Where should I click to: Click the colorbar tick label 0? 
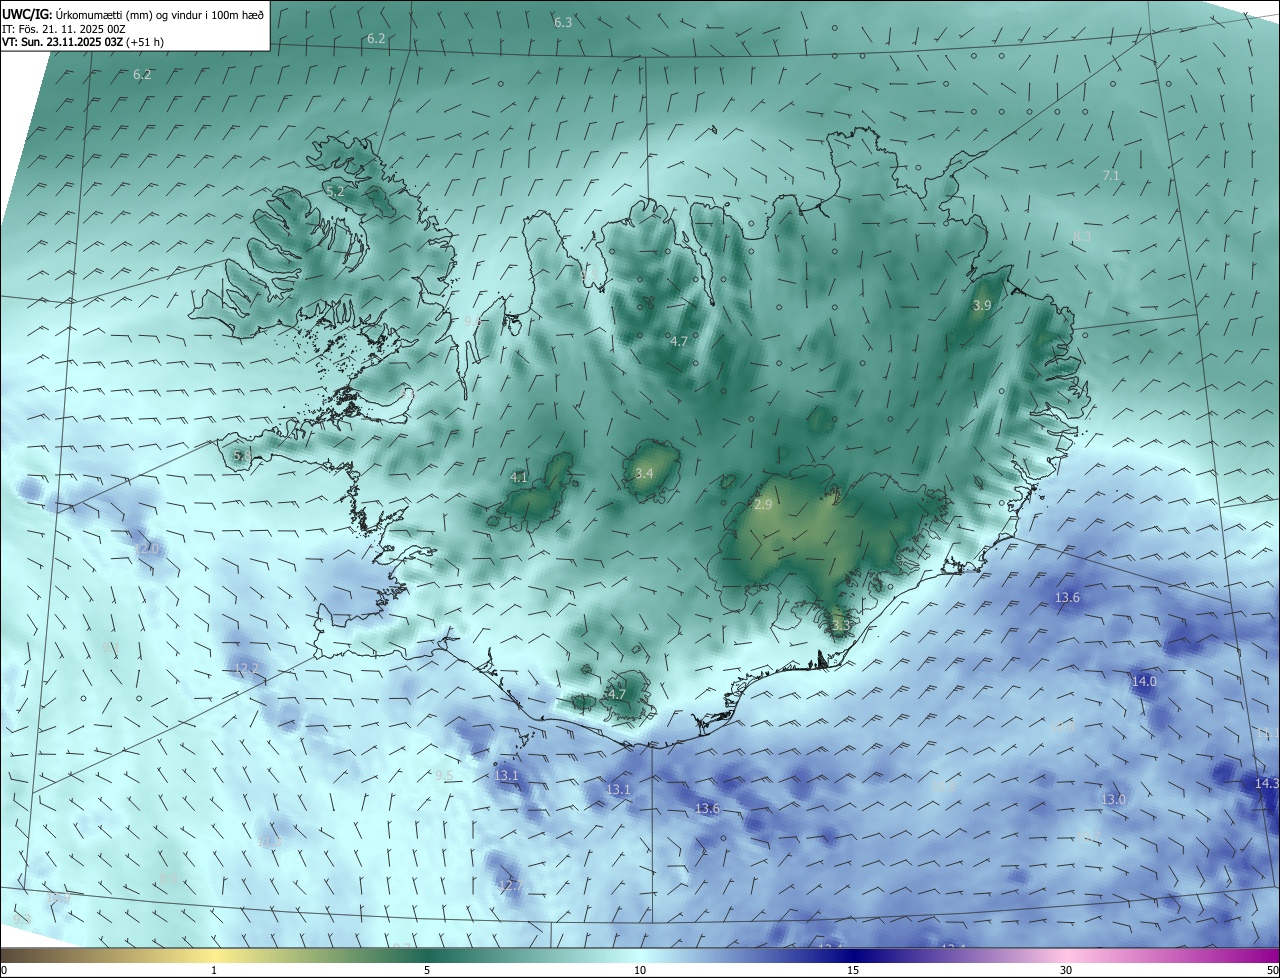(4, 970)
